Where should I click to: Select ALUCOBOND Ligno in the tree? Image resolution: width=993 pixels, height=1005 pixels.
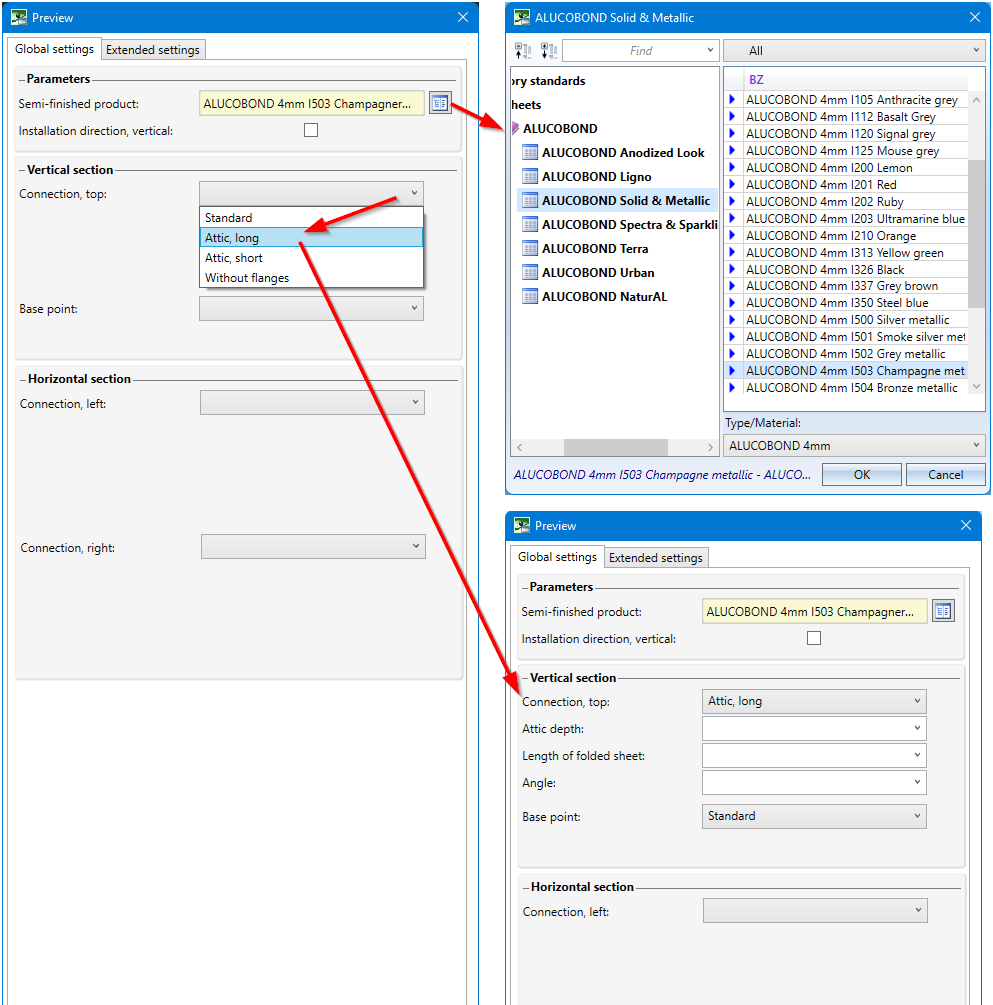tap(597, 176)
